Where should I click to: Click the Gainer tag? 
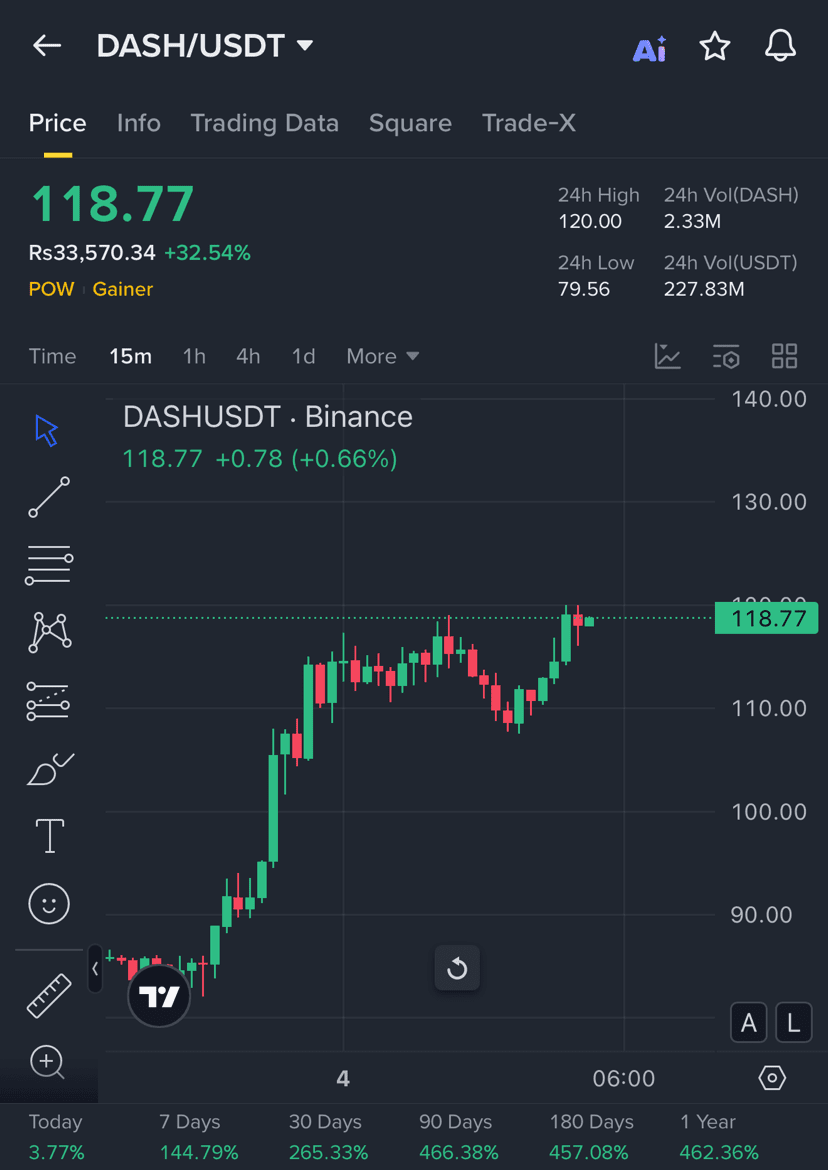(x=123, y=290)
